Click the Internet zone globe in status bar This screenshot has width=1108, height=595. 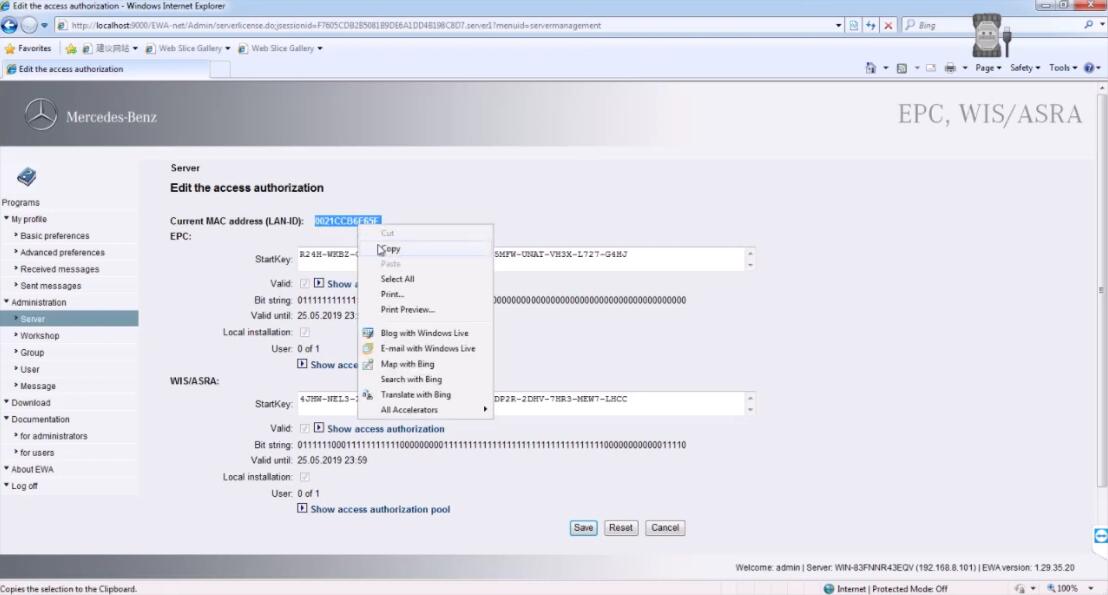[x=829, y=589]
